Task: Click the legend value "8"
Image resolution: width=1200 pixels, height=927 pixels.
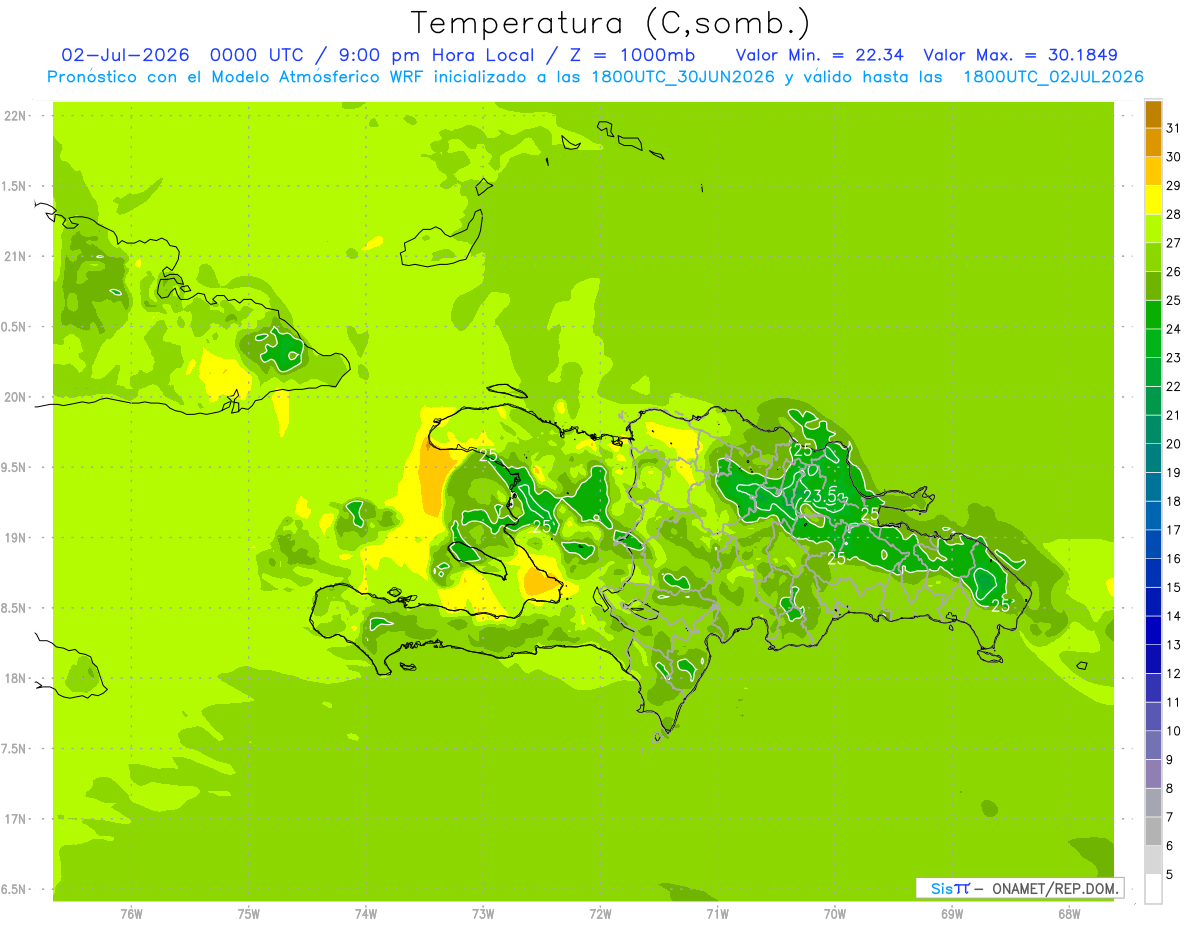Action: [1170, 789]
